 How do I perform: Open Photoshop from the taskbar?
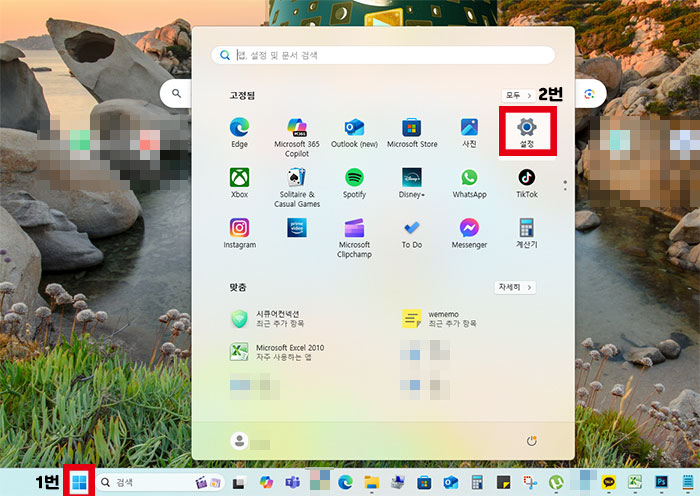pos(661,482)
